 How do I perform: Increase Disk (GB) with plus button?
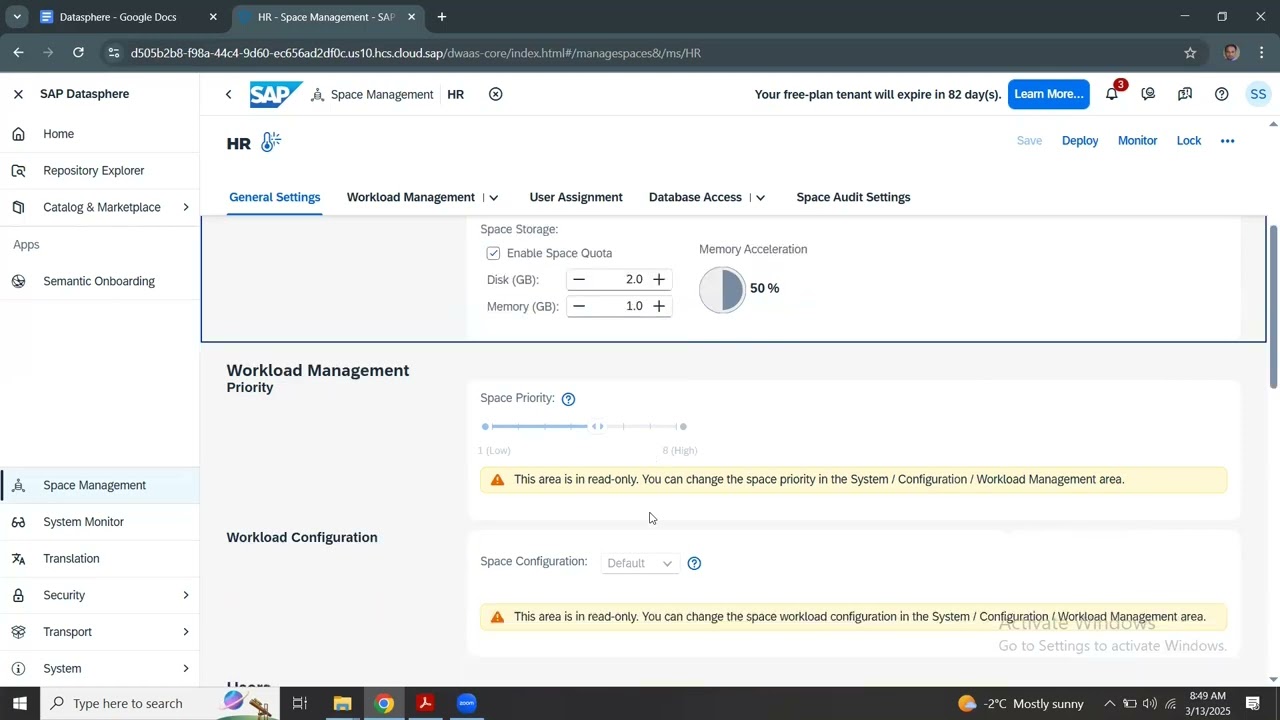coord(659,280)
